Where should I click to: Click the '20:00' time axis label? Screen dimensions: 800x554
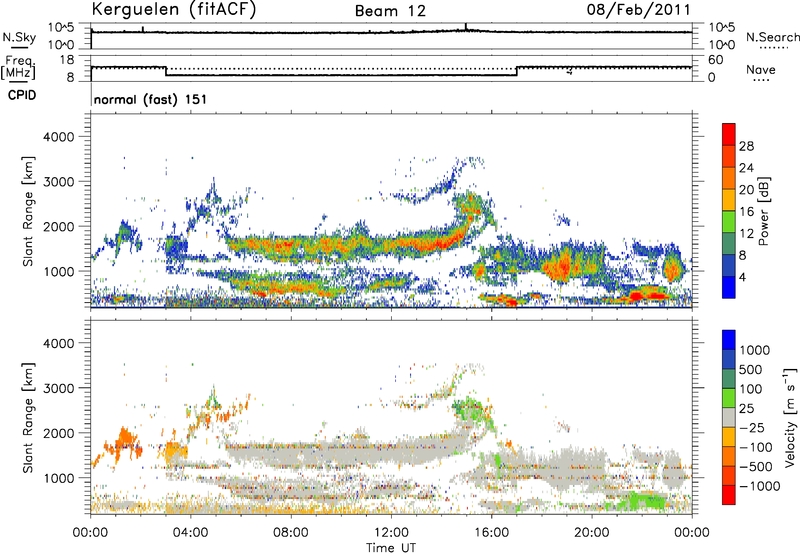pos(591,533)
